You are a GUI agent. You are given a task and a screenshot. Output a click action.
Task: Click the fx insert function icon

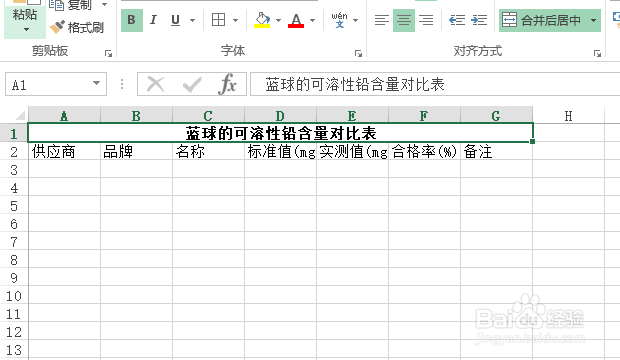[x=228, y=84]
